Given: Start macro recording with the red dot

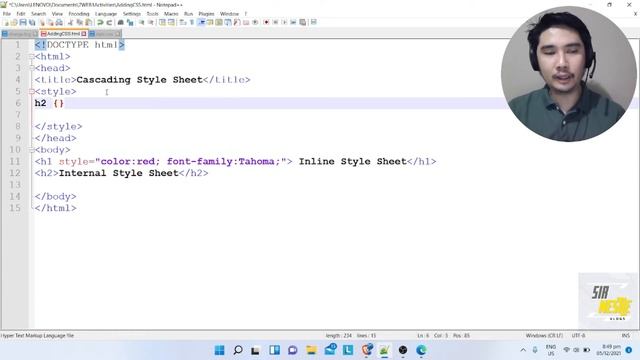Looking at the screenshot, I should point(266,22).
